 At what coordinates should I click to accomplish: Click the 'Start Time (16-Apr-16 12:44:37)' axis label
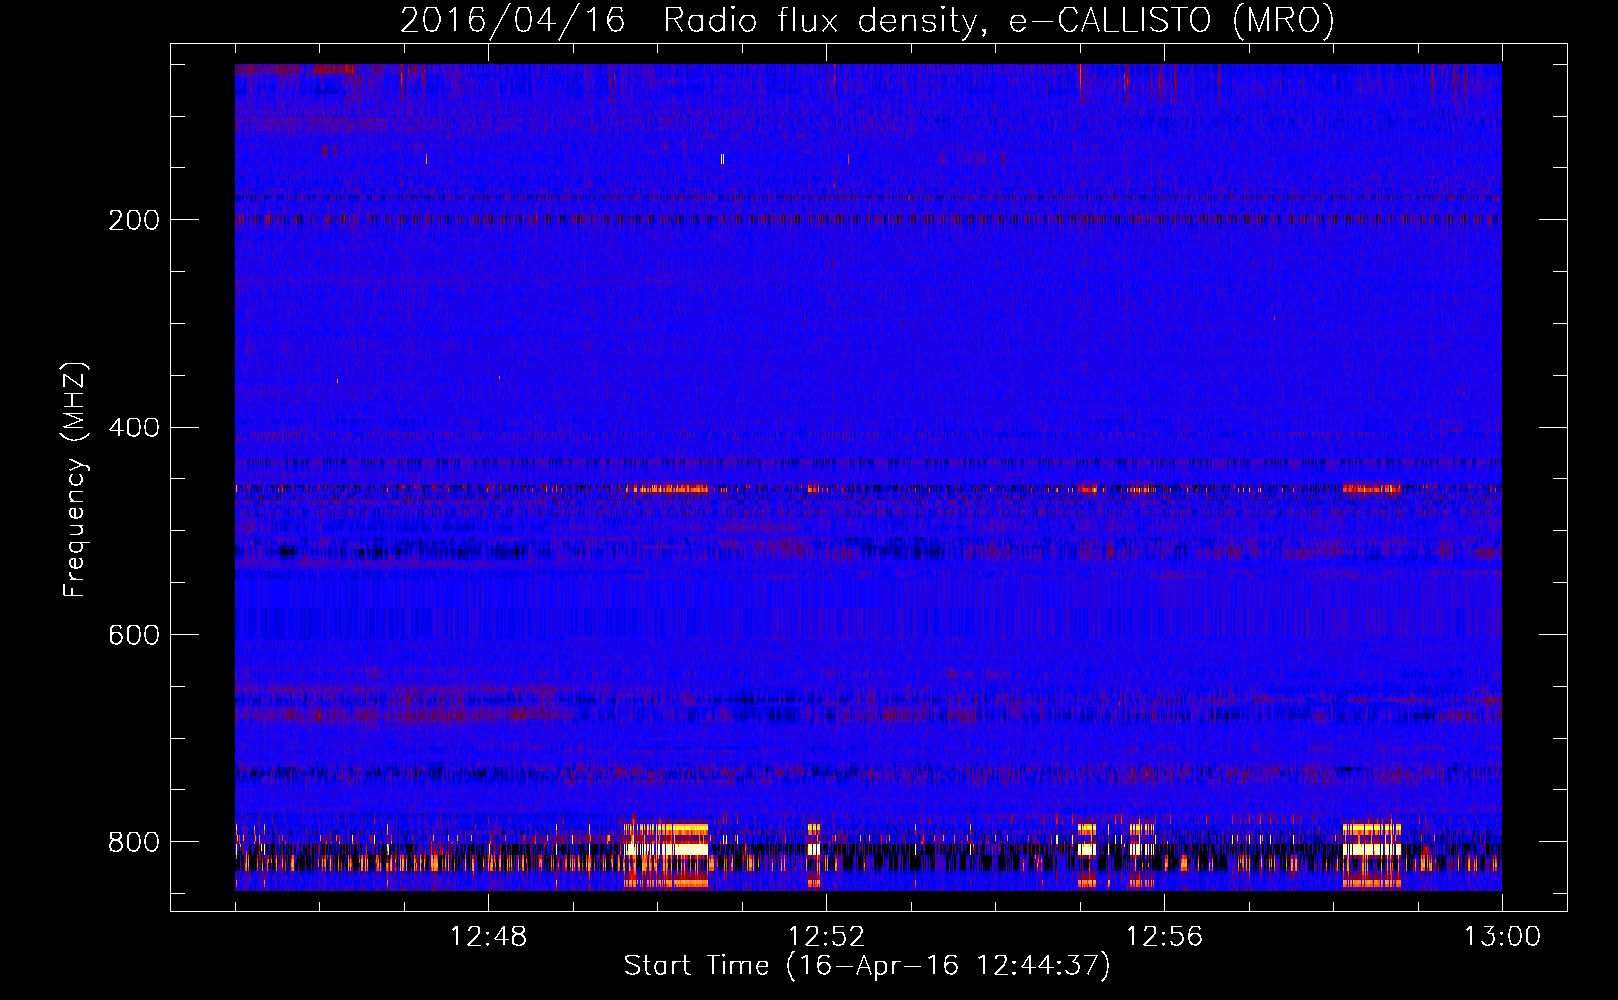867,966
